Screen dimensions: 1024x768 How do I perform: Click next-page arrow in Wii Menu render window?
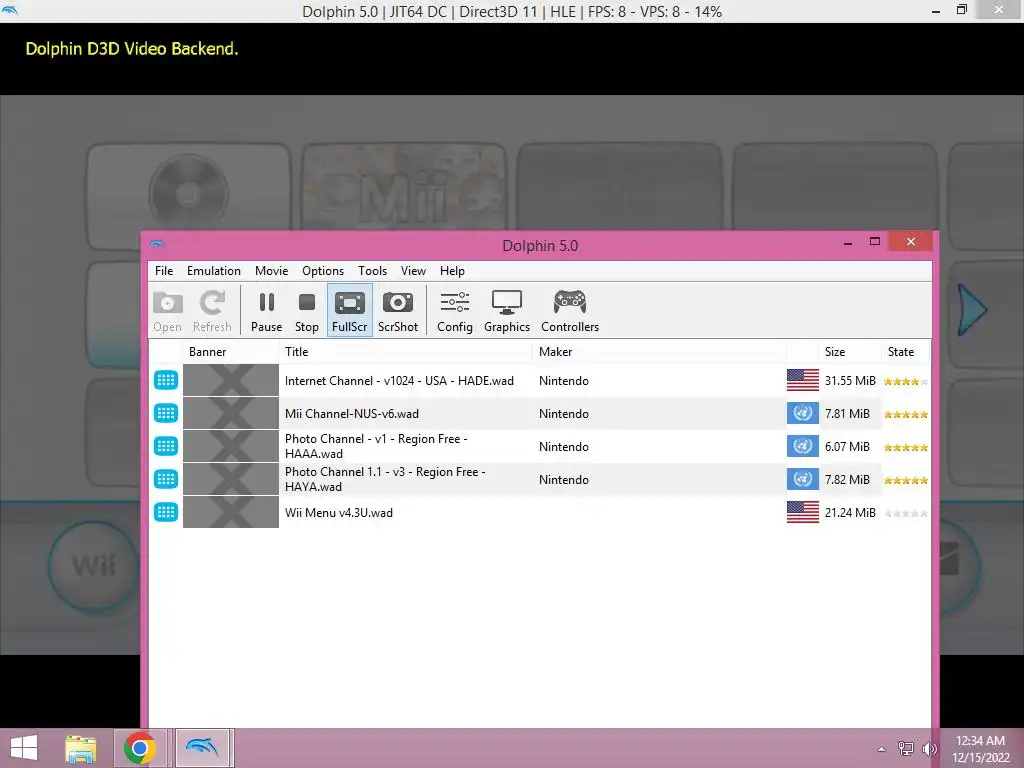pos(972,310)
